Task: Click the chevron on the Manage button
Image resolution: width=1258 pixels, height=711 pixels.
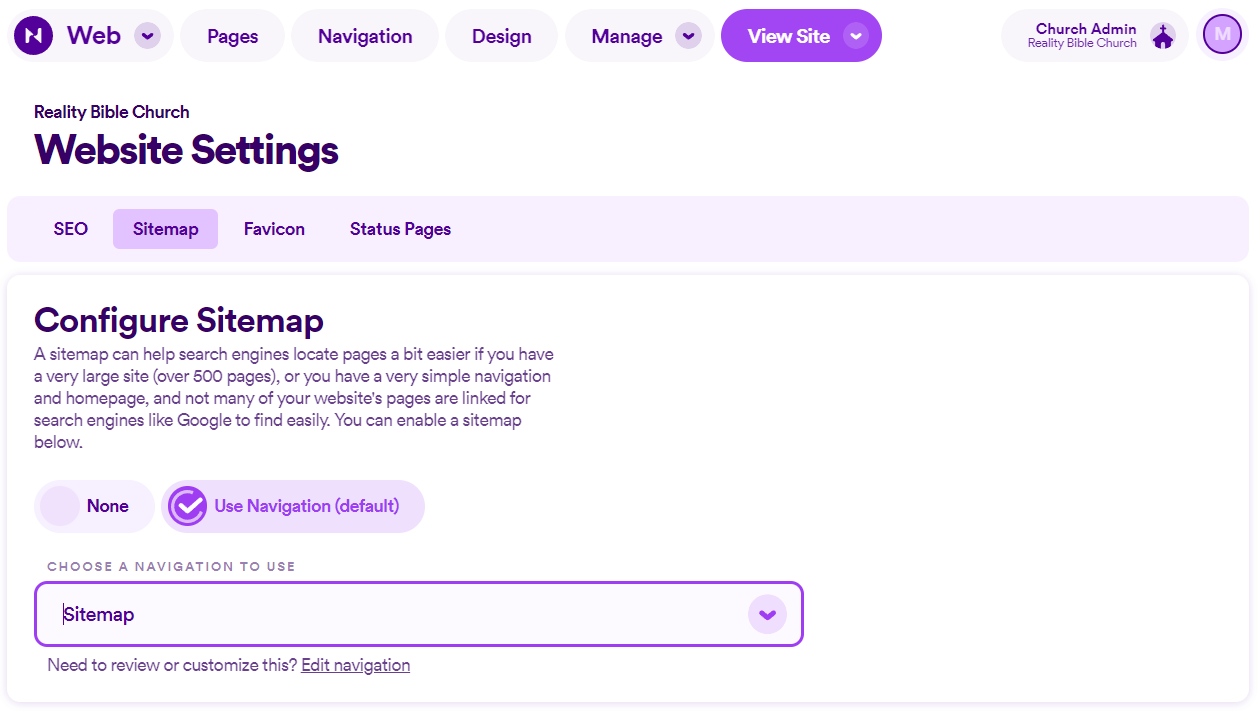Action: (x=688, y=35)
